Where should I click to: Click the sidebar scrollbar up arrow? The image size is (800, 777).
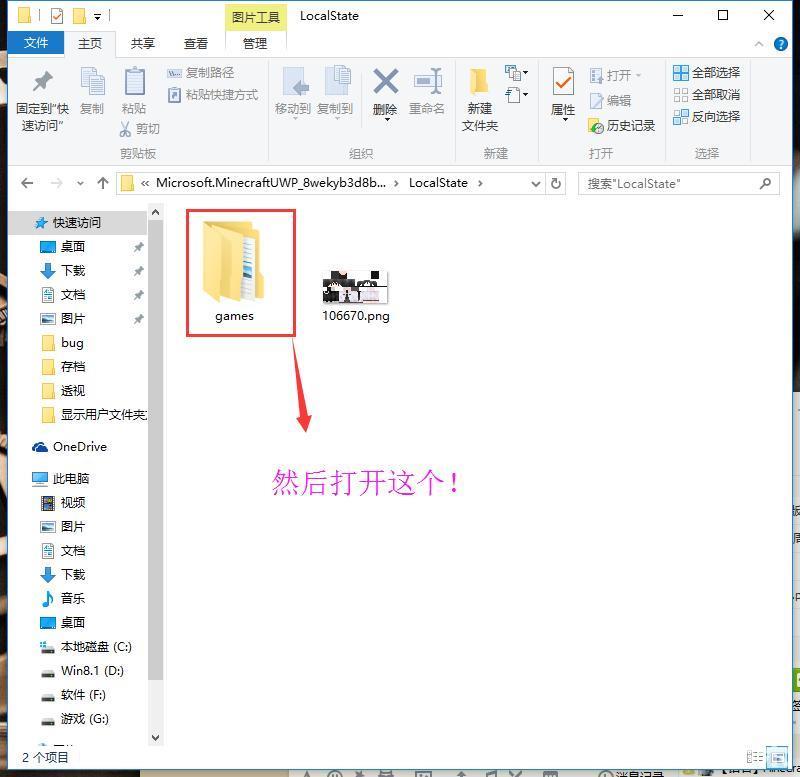coord(156,212)
